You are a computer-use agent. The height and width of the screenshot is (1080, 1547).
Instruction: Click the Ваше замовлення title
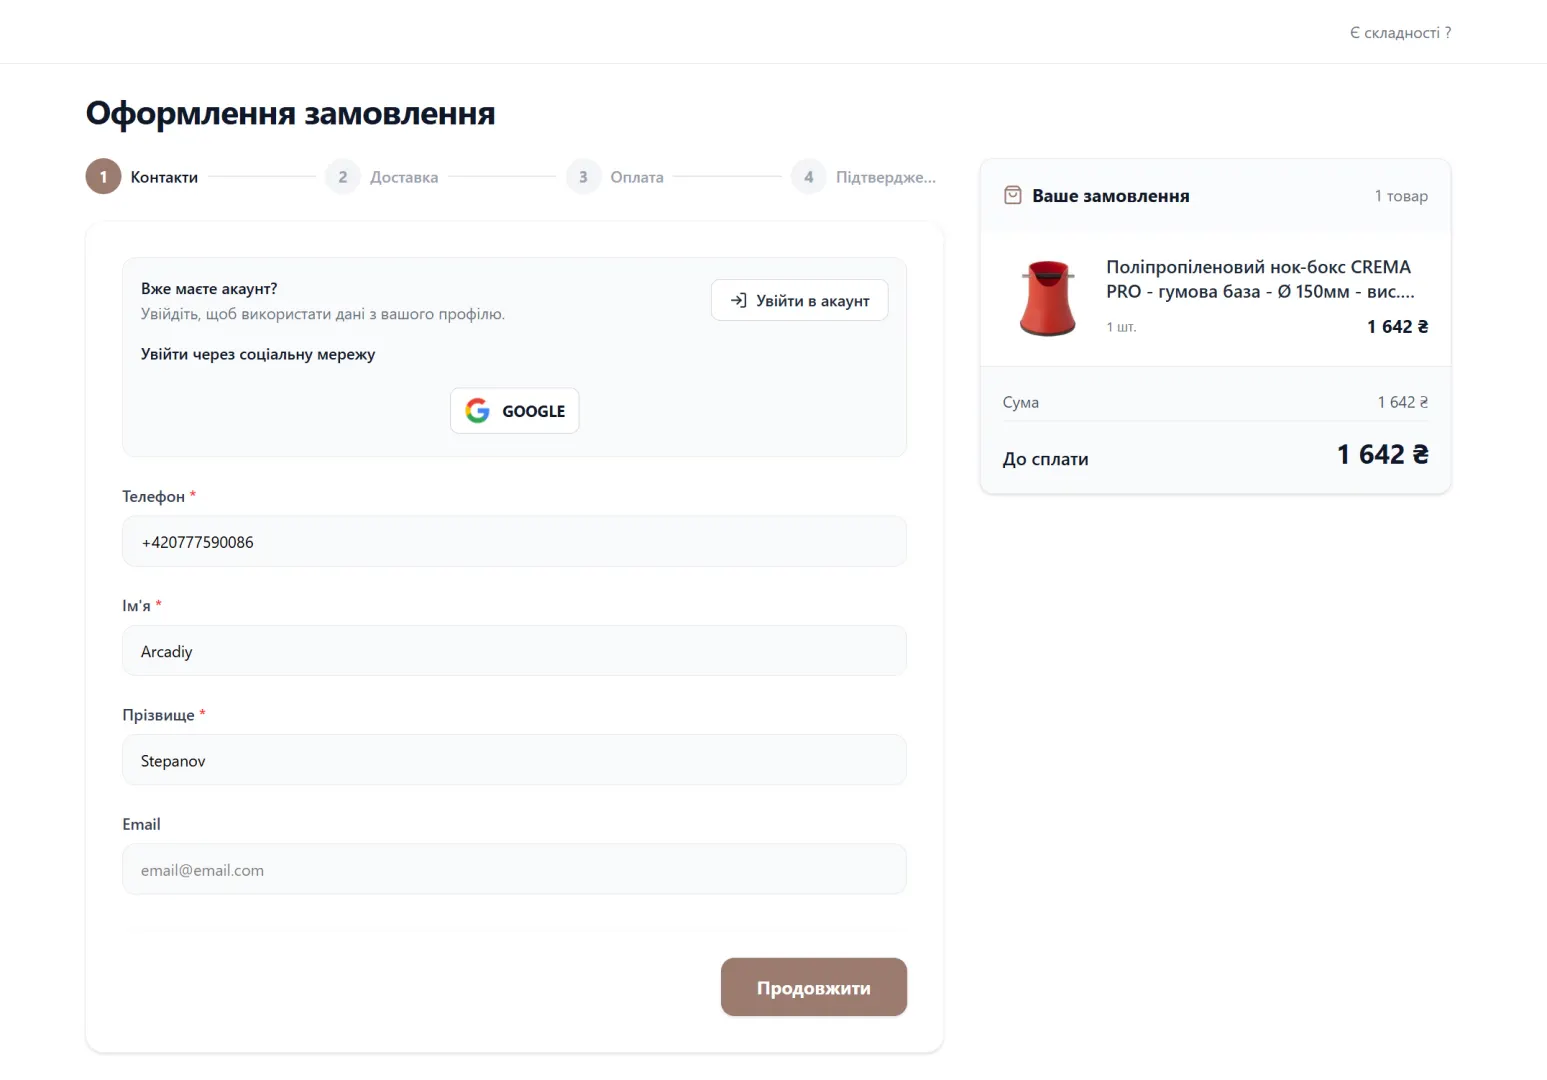pos(1110,196)
